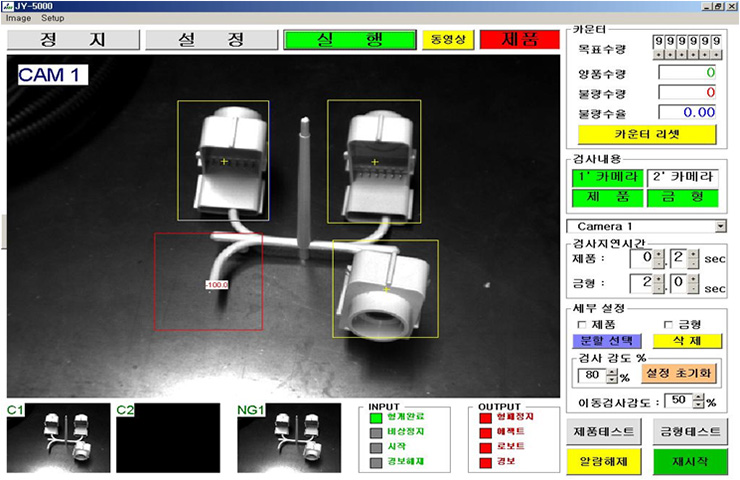Click the 정지 (Stop) button

click(70, 40)
